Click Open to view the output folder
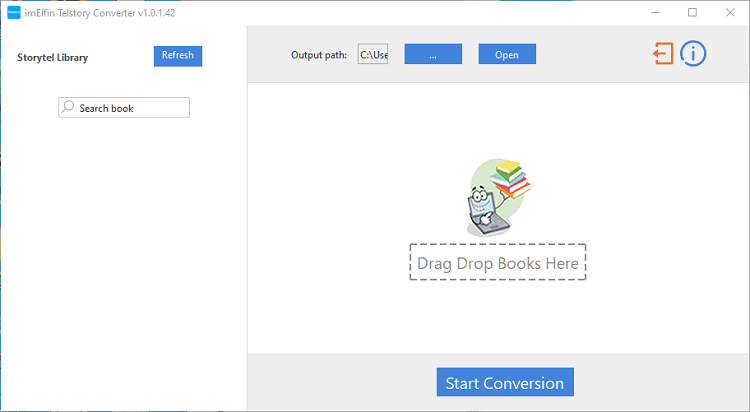The height and width of the screenshot is (412, 750). coord(507,54)
